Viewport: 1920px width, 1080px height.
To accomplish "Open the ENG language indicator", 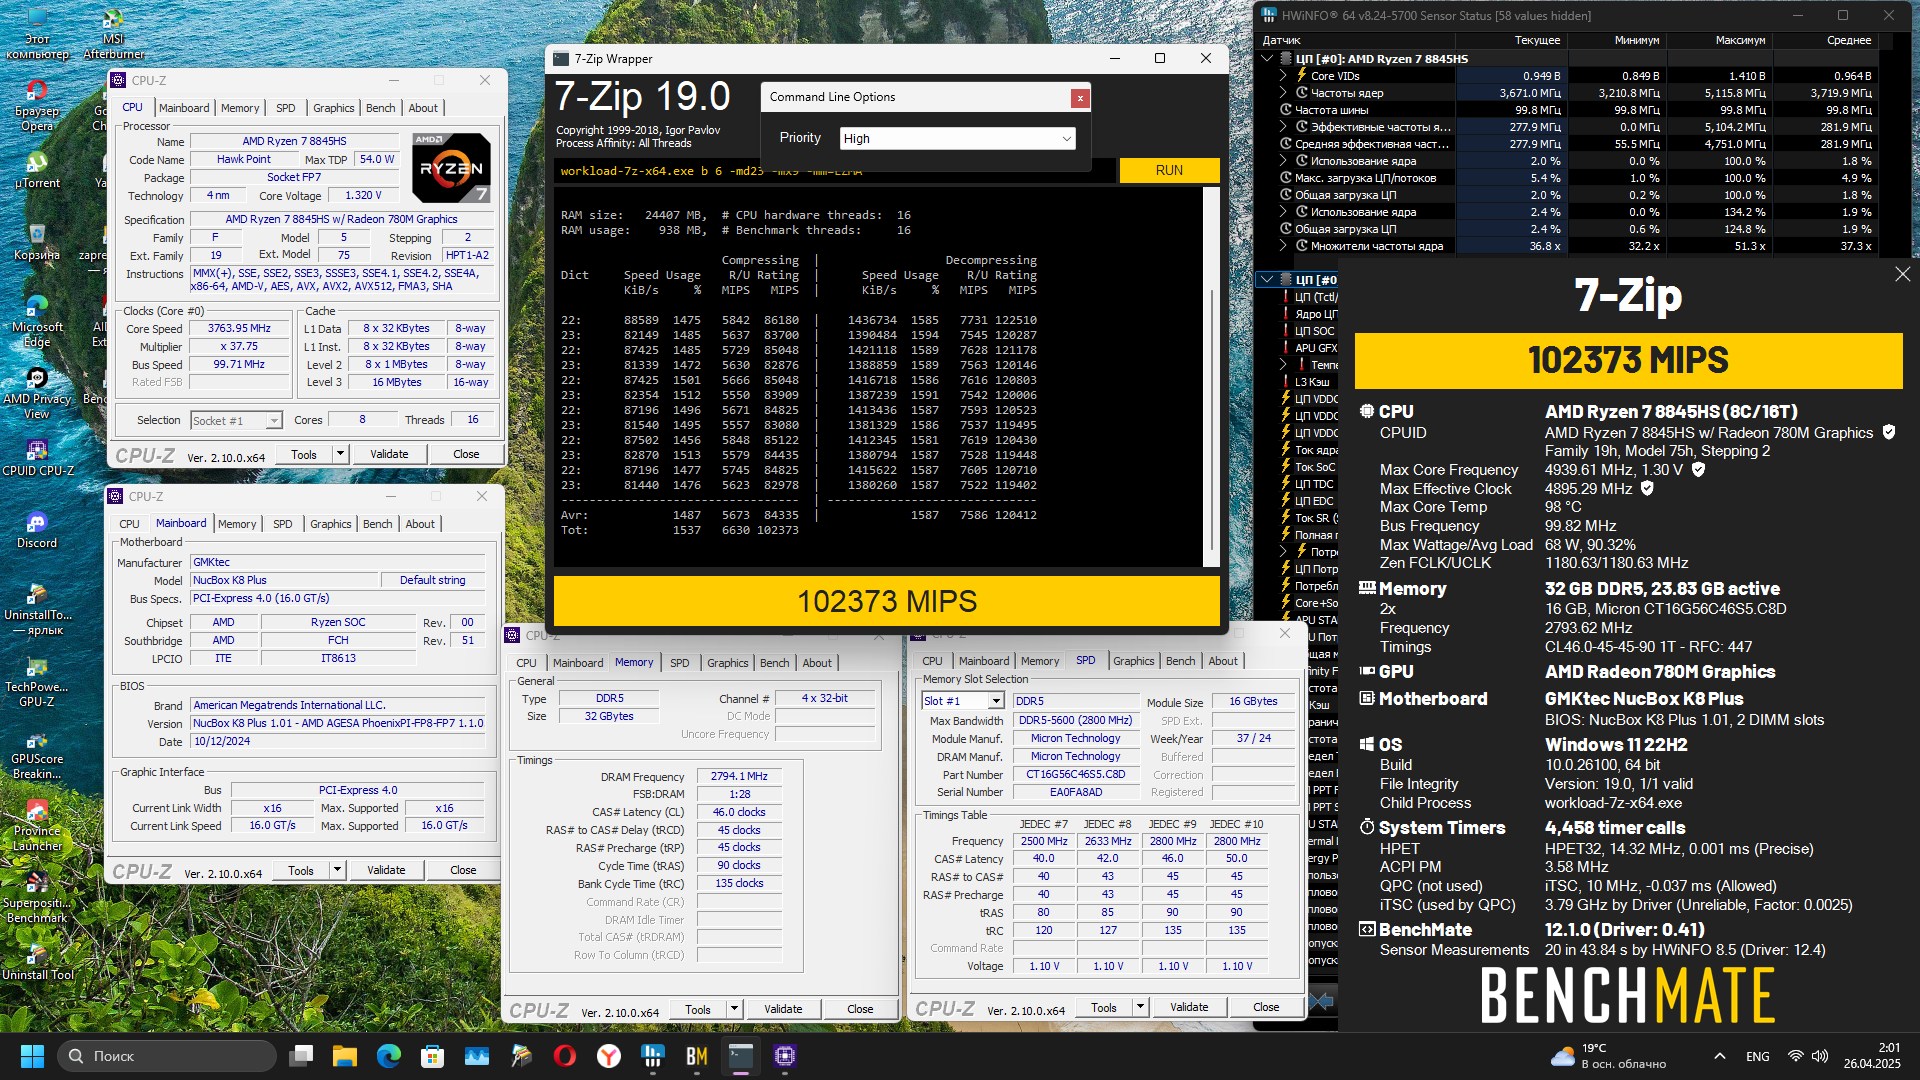I will click(x=1757, y=1056).
